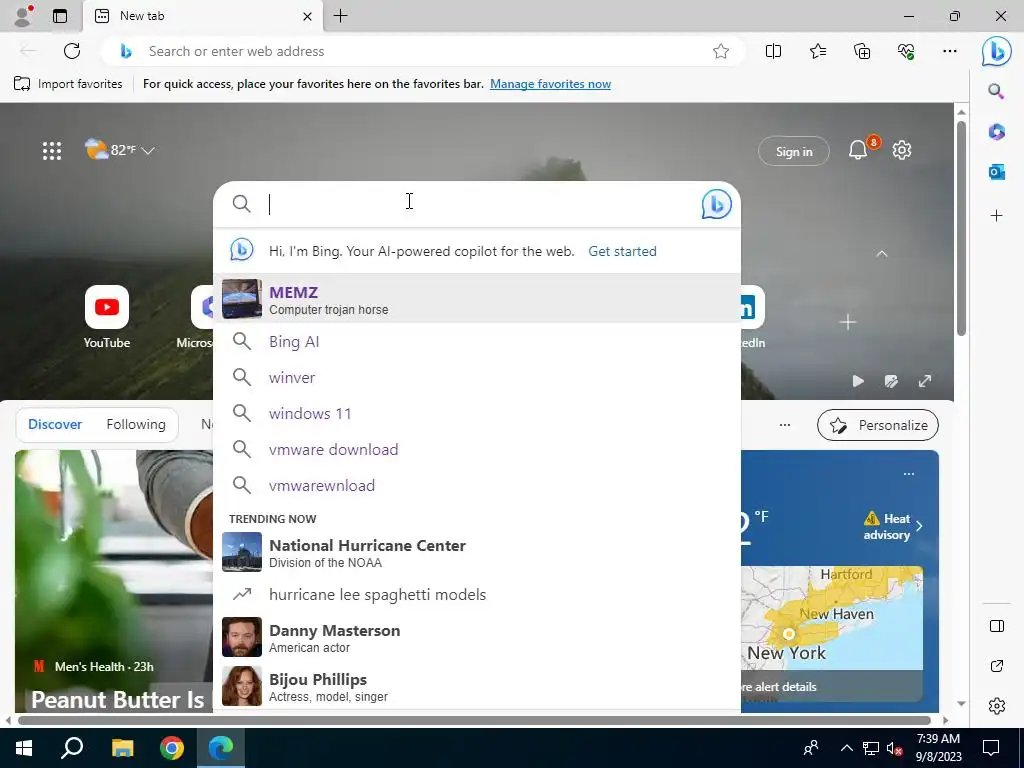Open page settings gear icon
Screen dimensions: 1024x768
902,150
